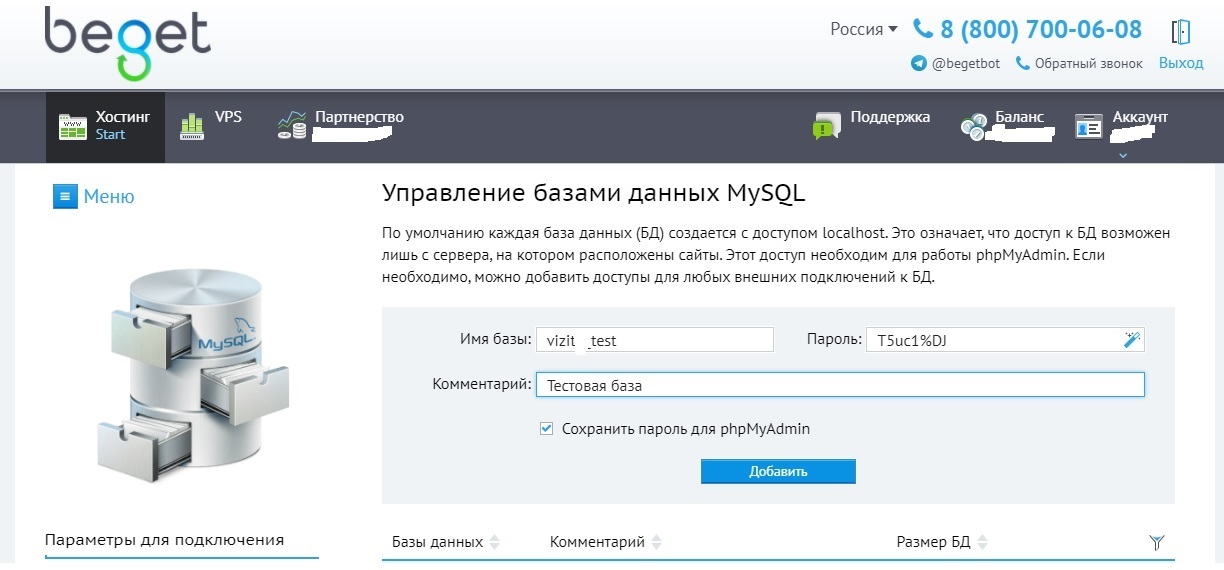Click the Управление базами данных MySQL title

(594, 193)
